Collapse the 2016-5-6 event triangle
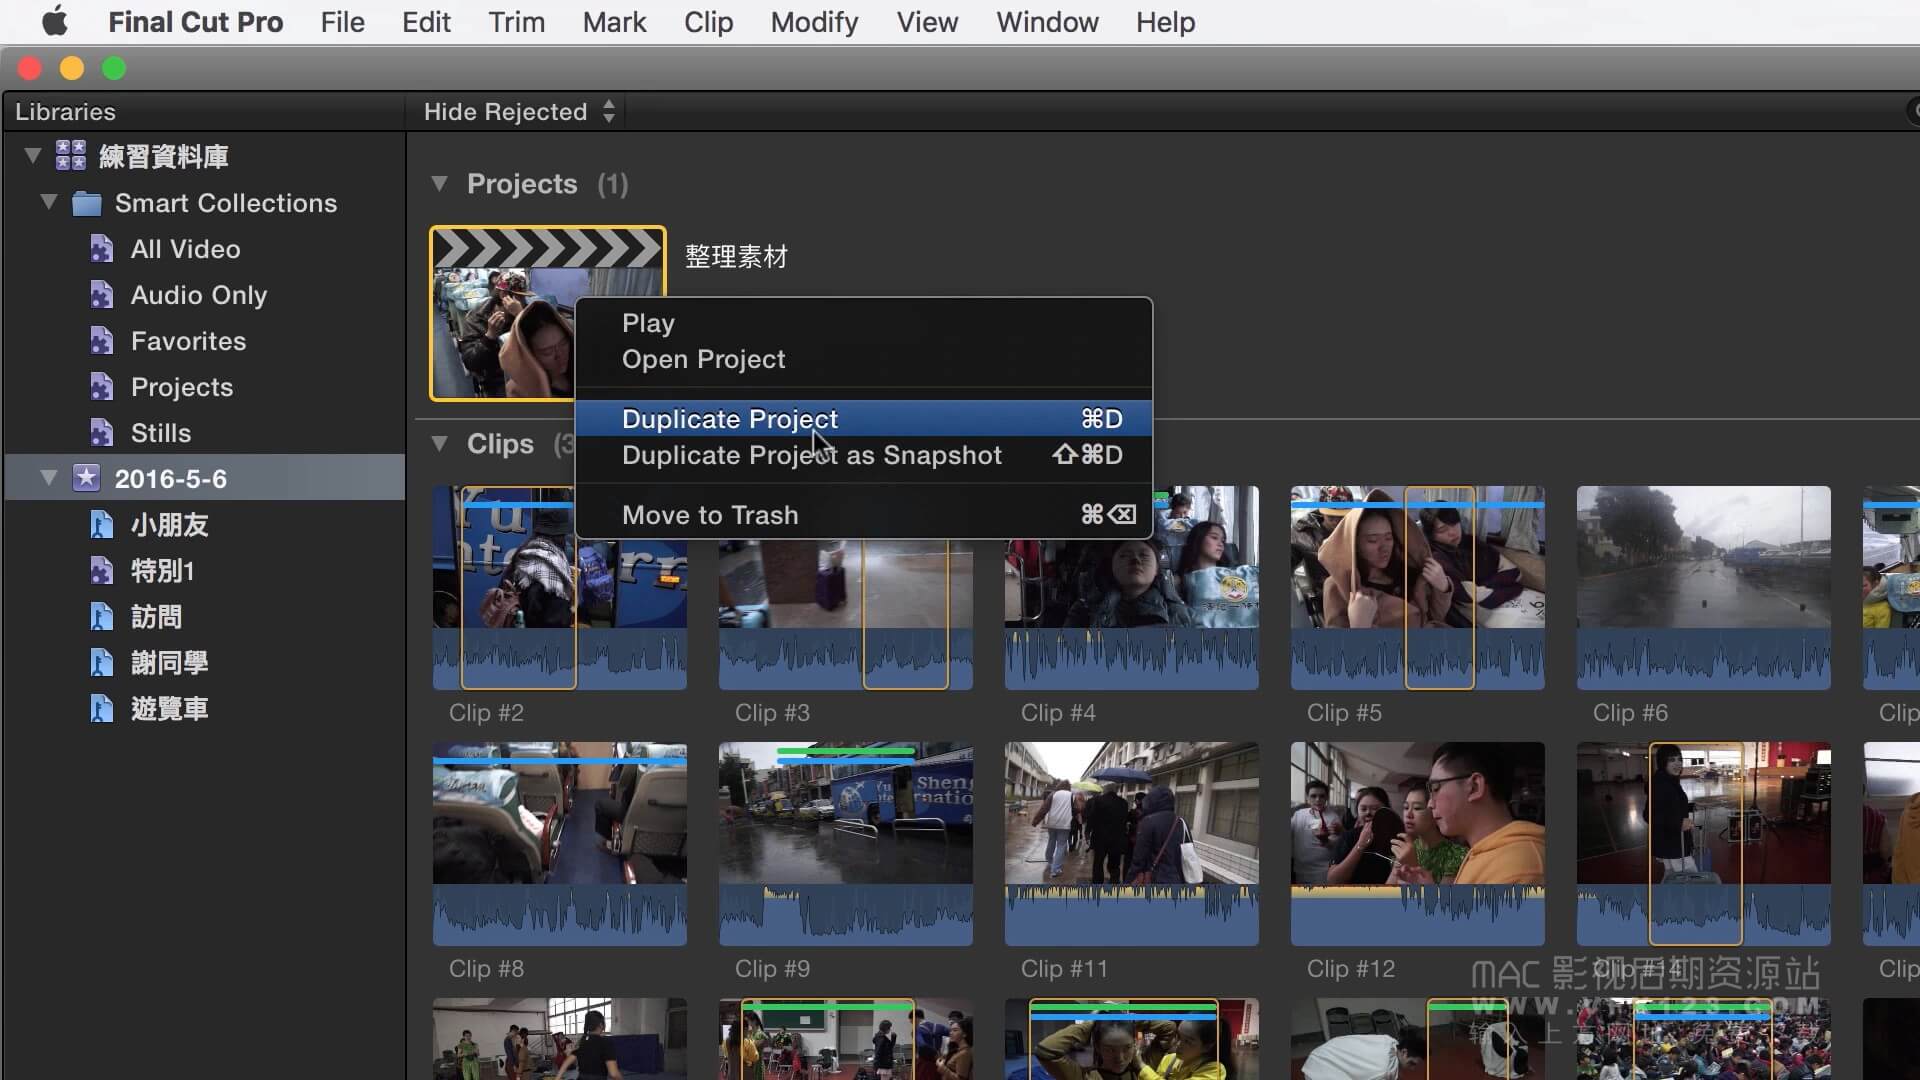The width and height of the screenshot is (1920, 1080). coord(49,478)
